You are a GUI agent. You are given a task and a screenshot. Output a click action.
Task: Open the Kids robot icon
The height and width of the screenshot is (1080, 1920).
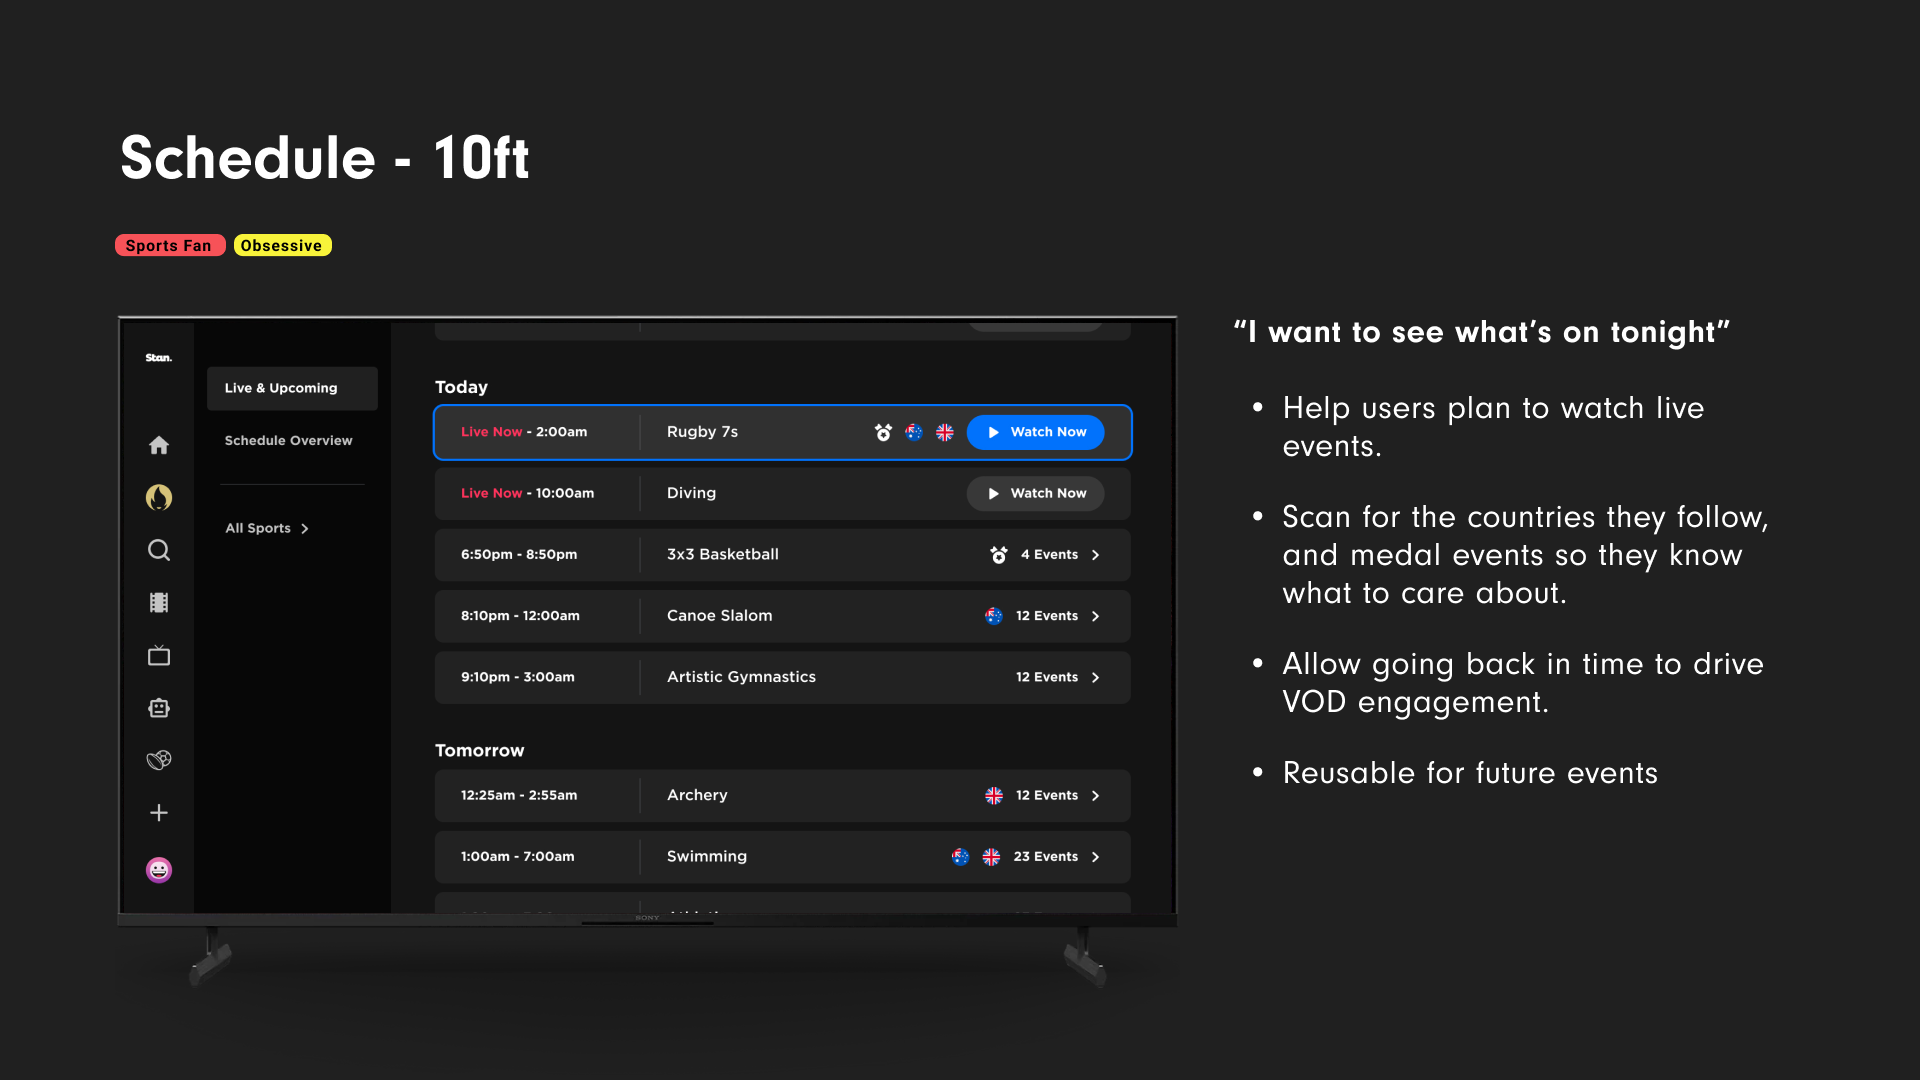pyautogui.click(x=159, y=708)
